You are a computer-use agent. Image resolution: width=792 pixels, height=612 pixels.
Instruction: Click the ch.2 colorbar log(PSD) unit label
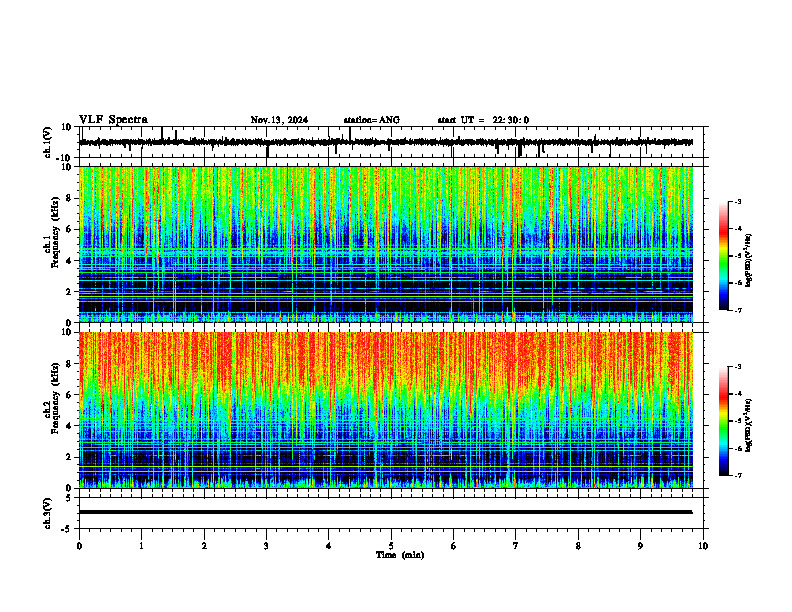click(x=749, y=425)
